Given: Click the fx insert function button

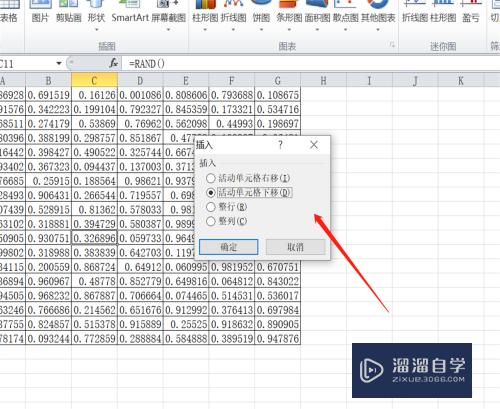Looking at the screenshot, I should pos(114,63).
